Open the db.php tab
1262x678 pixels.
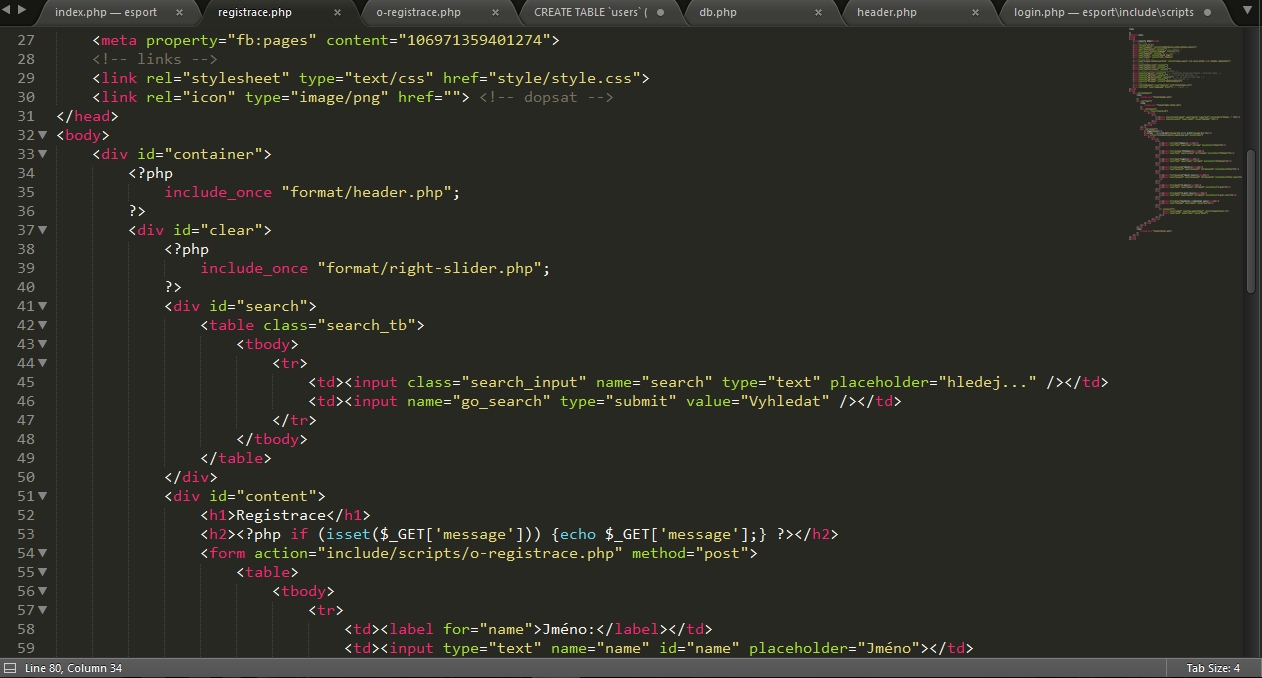(x=718, y=12)
